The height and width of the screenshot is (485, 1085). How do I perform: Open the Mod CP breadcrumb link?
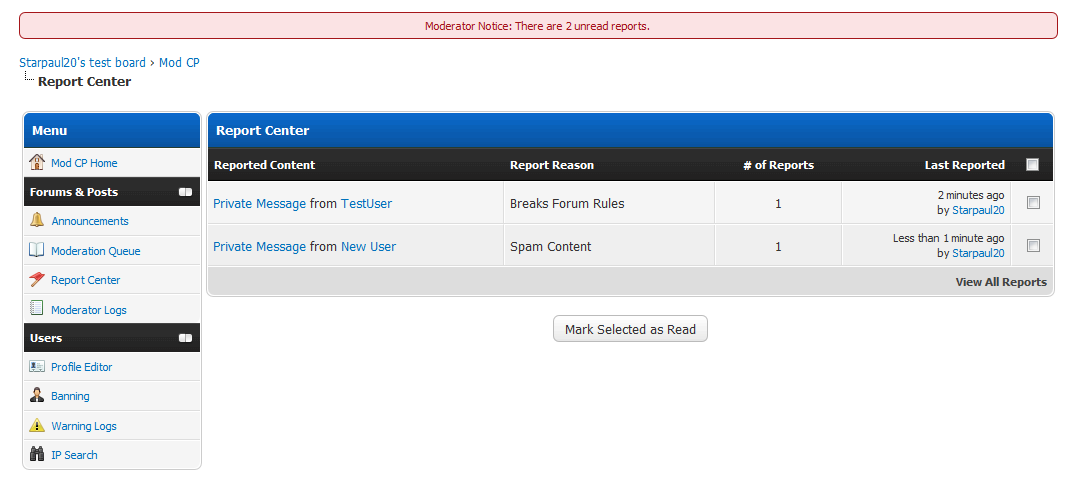coord(179,63)
